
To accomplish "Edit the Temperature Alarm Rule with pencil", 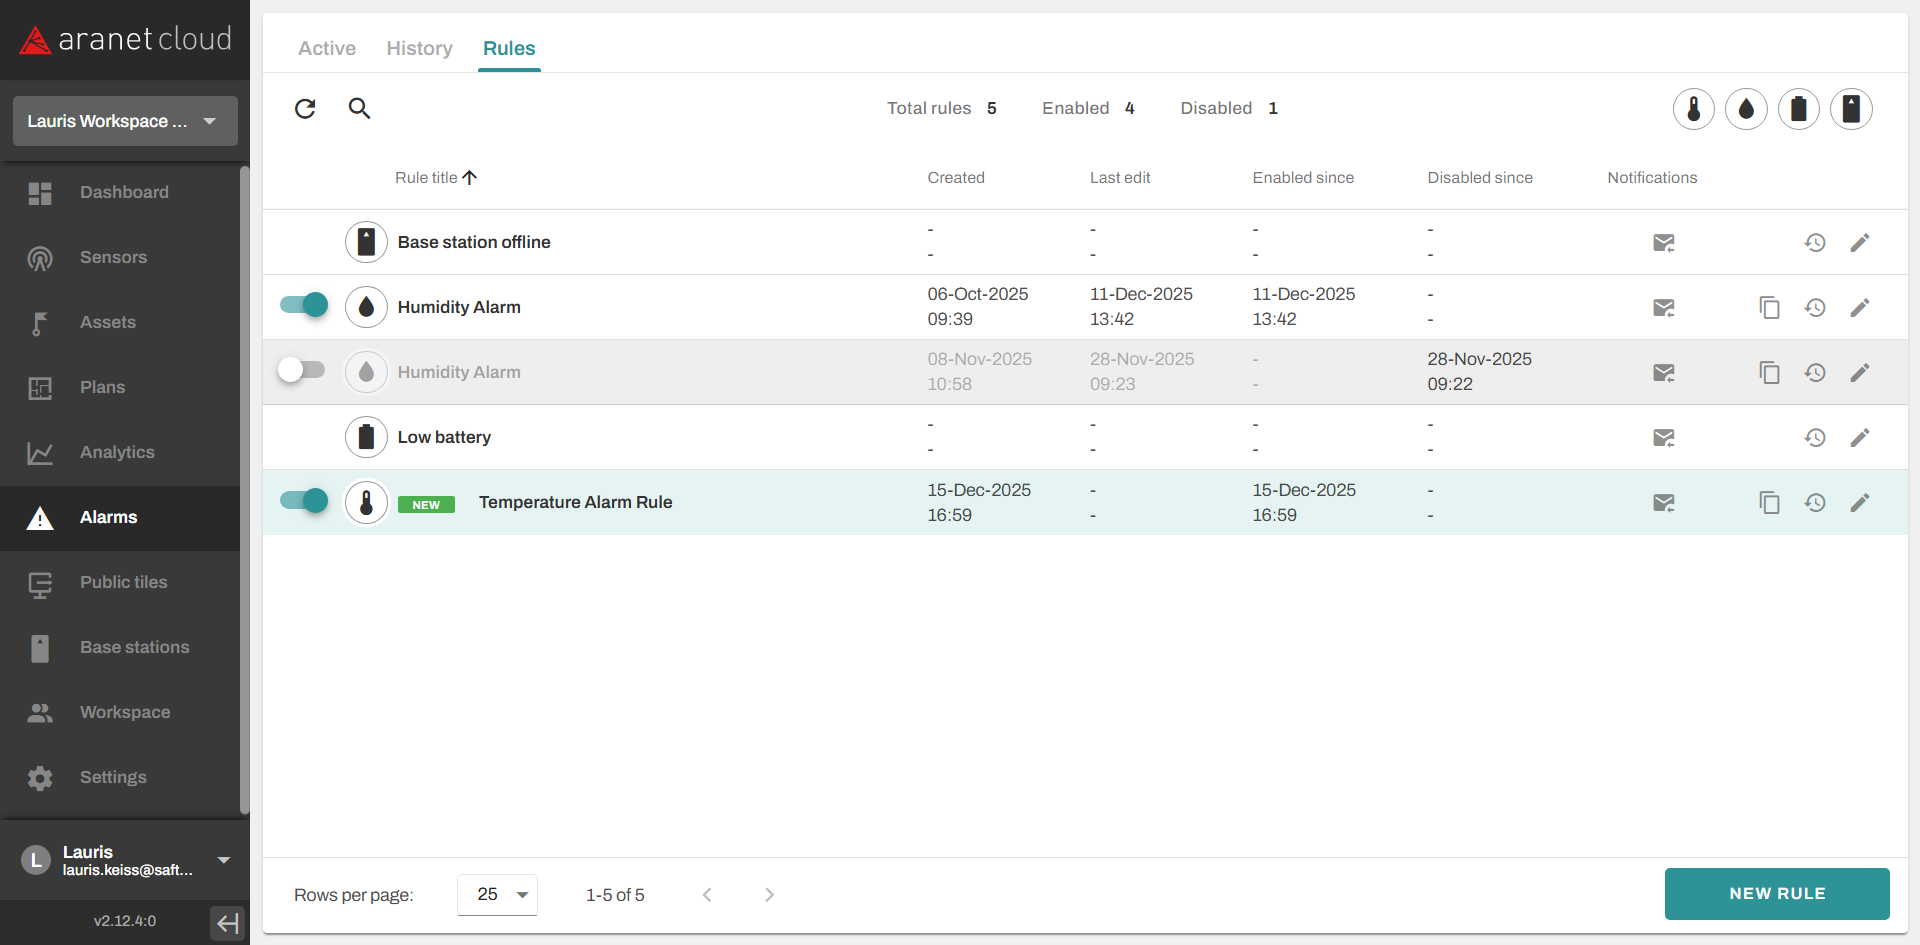I will [x=1859, y=503].
